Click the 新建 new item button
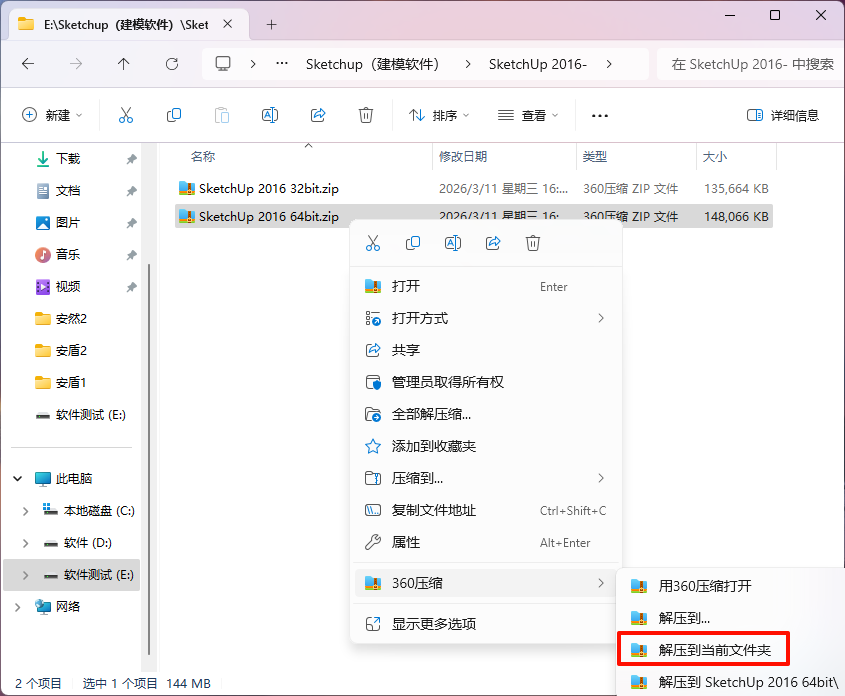Viewport: 845px width, 696px height. 52,115
